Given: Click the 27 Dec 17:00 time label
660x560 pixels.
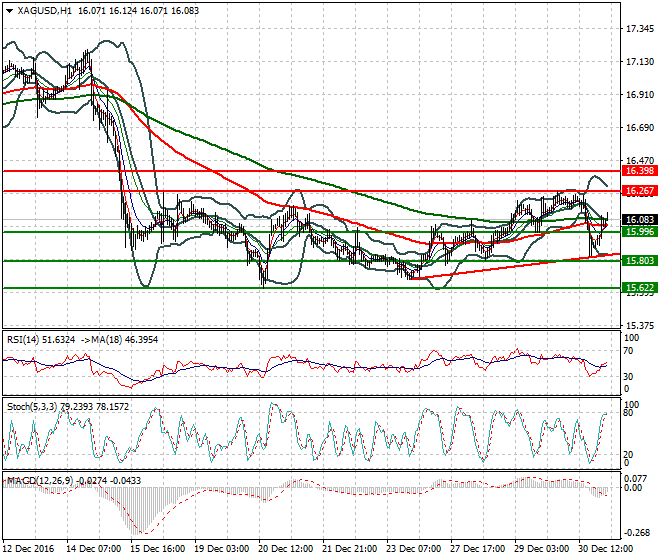Looking at the screenshot, I should (477, 549).
